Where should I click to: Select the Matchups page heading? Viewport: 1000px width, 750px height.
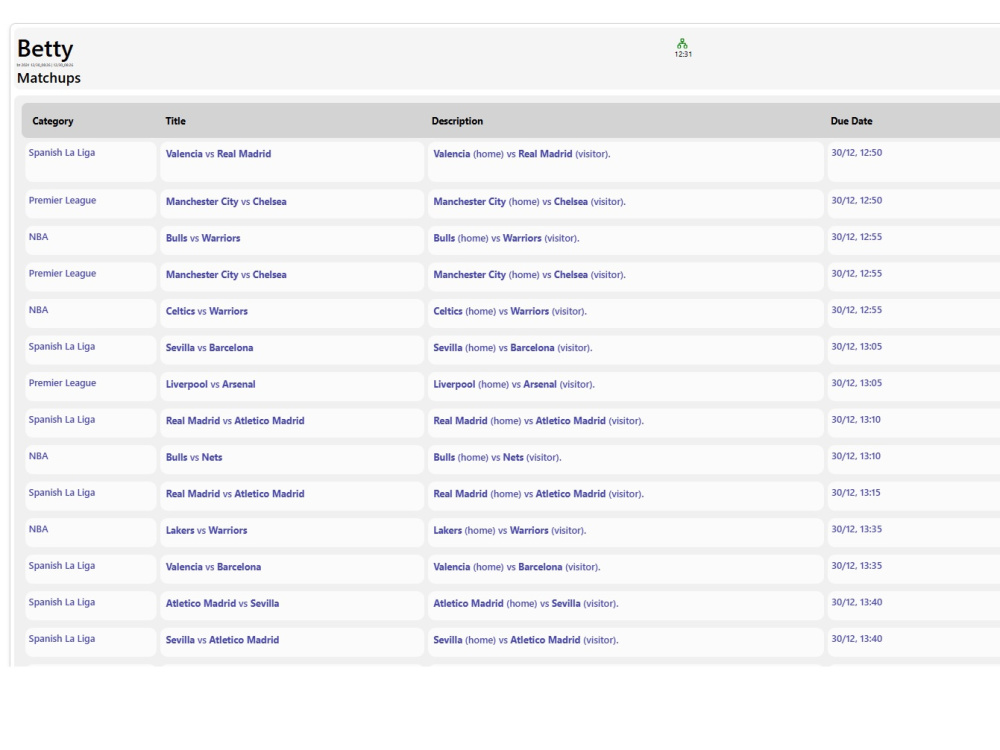pyautogui.click(x=48, y=78)
